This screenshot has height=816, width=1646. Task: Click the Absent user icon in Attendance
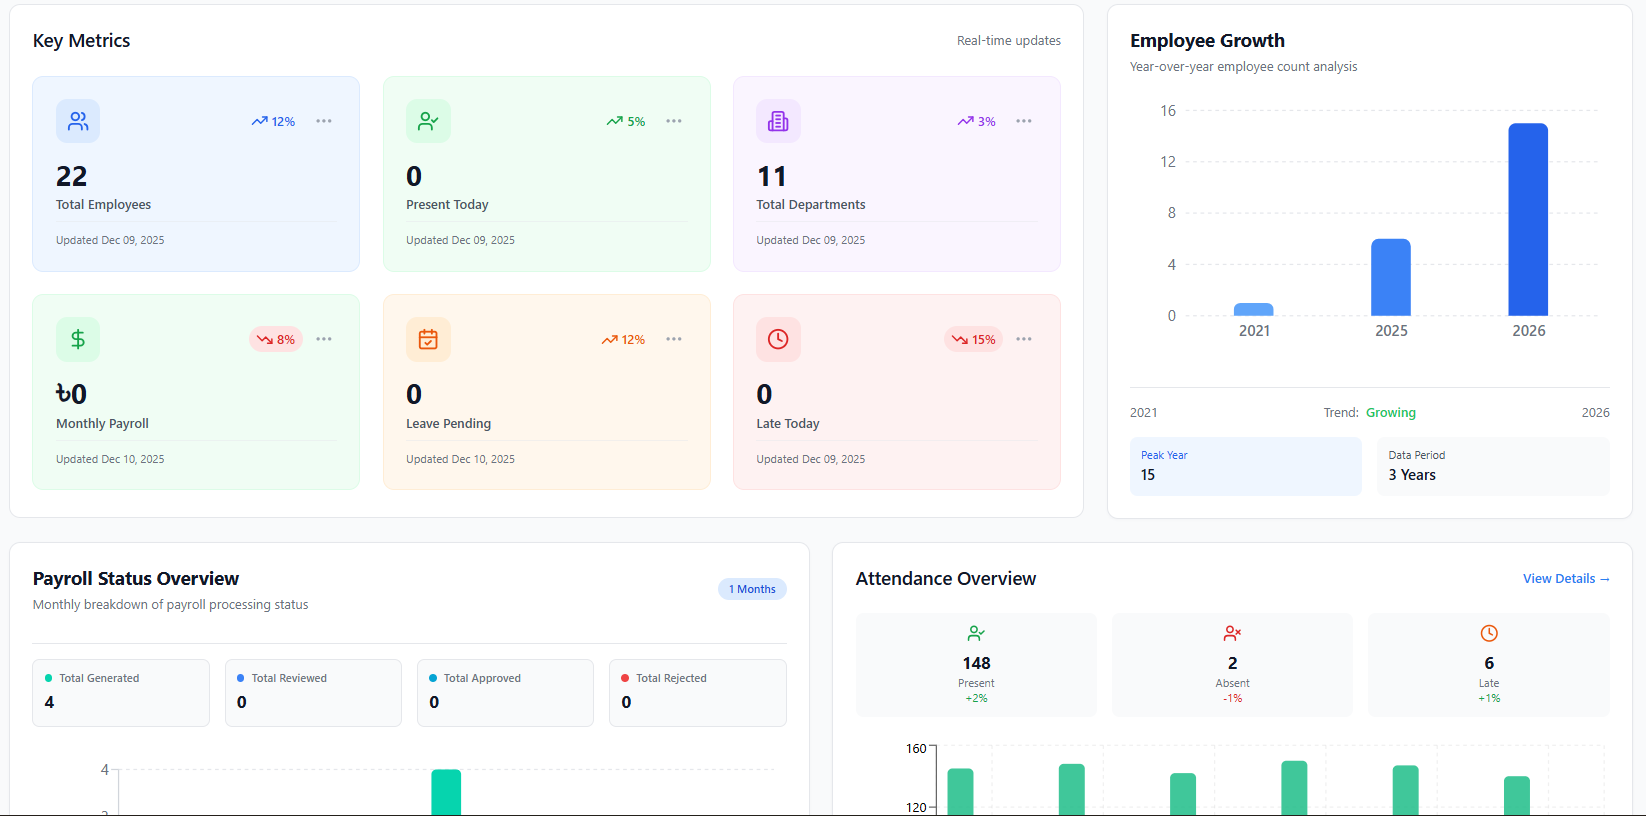point(1232,633)
